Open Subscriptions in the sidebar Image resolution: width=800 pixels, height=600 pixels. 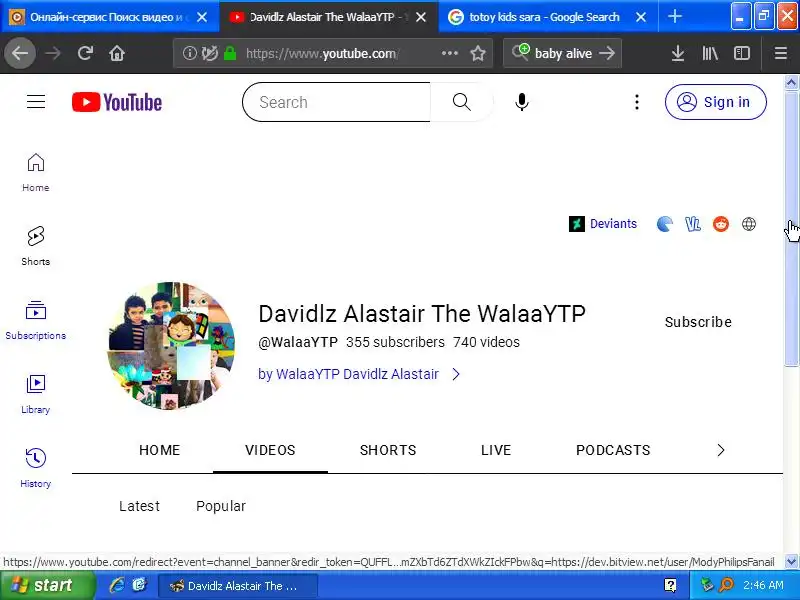click(36, 320)
